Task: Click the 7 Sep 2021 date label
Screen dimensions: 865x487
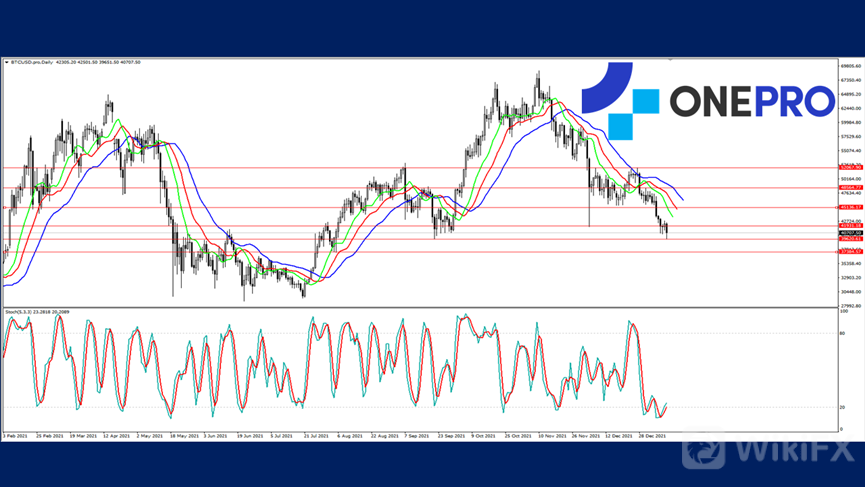Action: point(417,436)
